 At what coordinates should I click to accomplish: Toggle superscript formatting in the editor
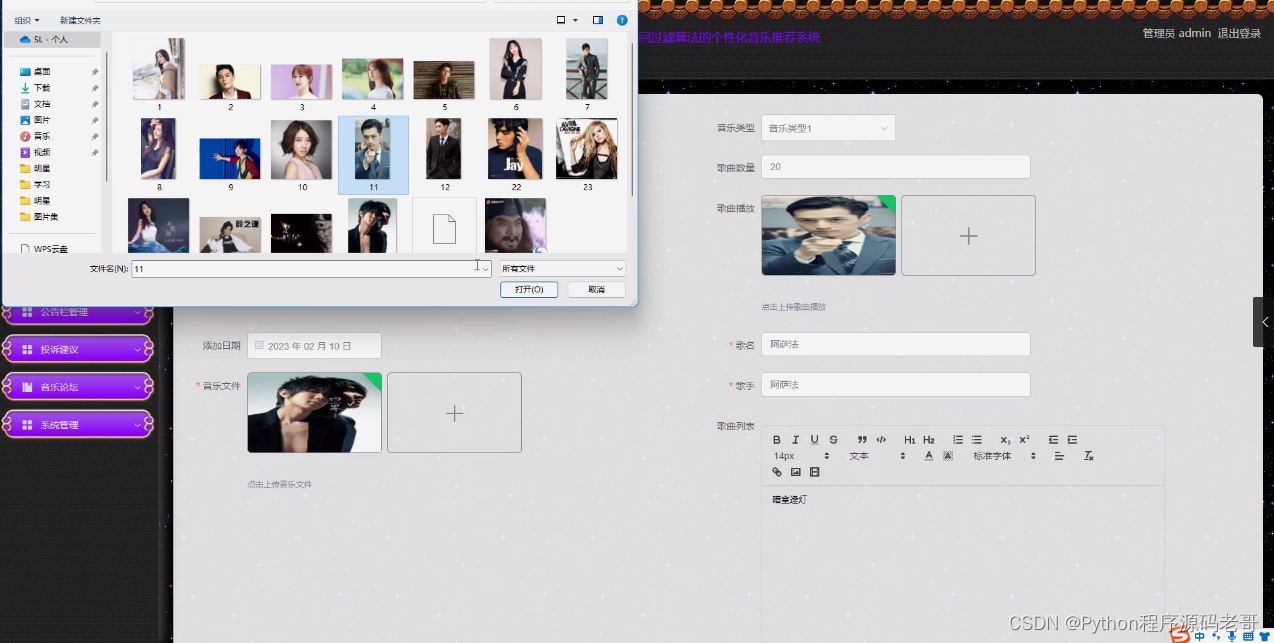point(1025,439)
